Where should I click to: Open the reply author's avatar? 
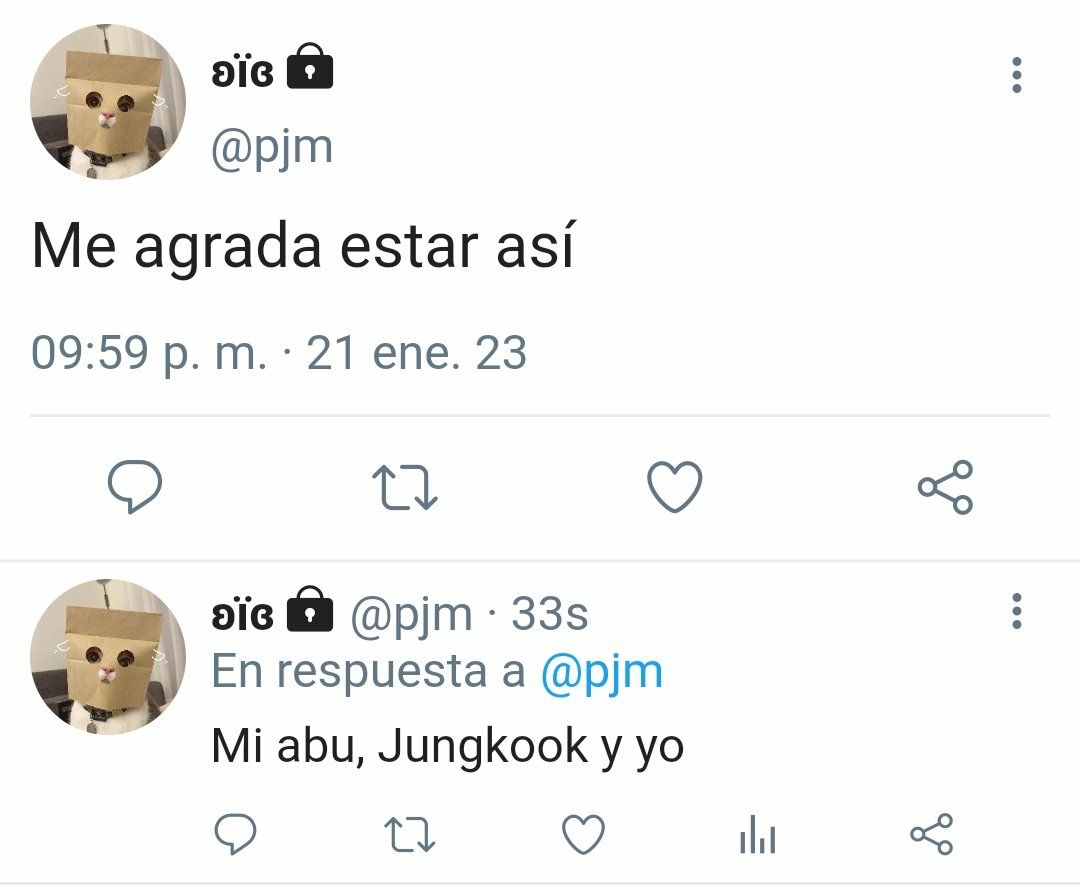pyautogui.click(x=108, y=657)
